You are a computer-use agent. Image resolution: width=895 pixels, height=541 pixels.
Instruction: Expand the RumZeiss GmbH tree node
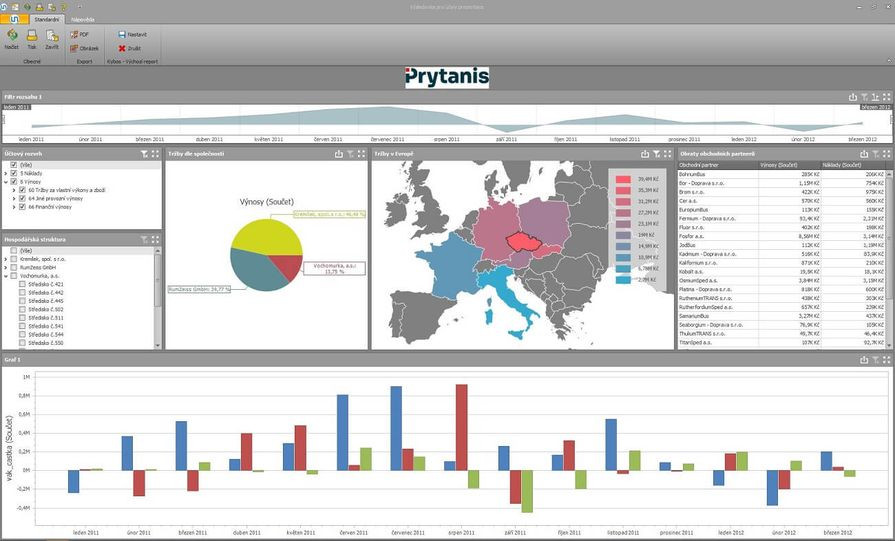pos(6,267)
